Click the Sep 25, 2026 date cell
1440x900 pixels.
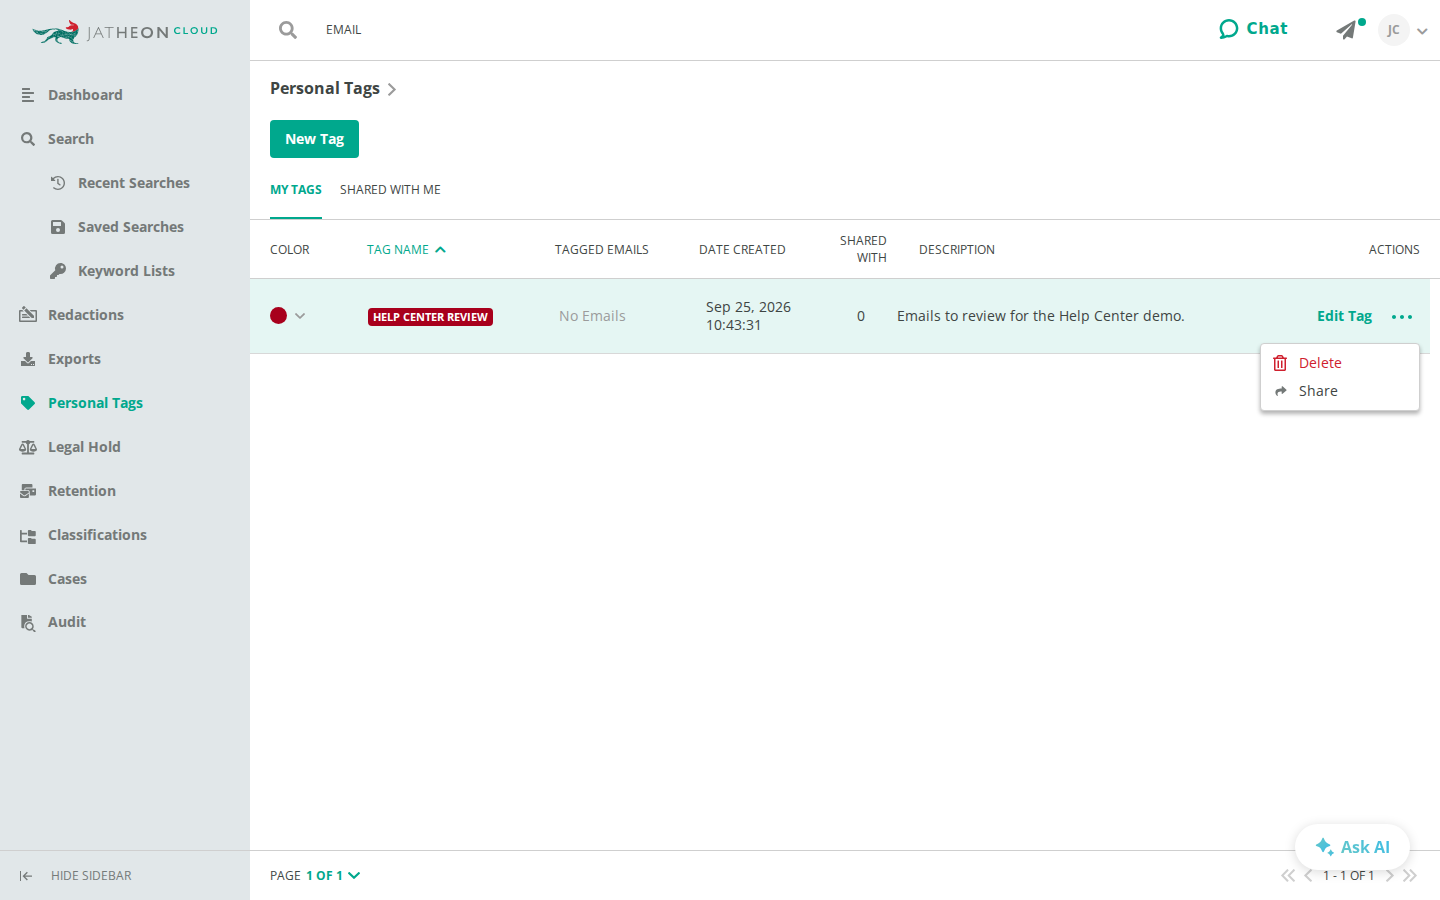pyautogui.click(x=748, y=316)
